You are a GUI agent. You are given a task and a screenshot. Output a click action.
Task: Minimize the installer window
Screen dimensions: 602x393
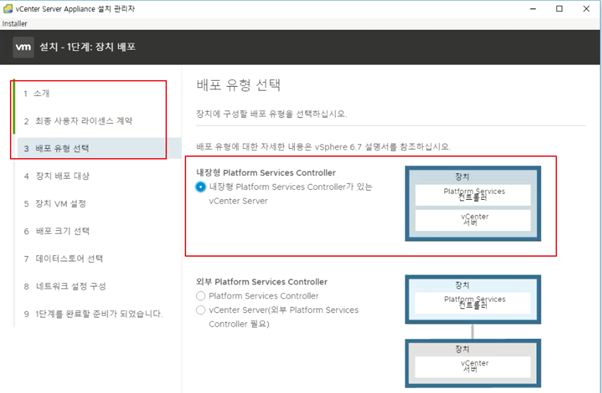tap(533, 9)
